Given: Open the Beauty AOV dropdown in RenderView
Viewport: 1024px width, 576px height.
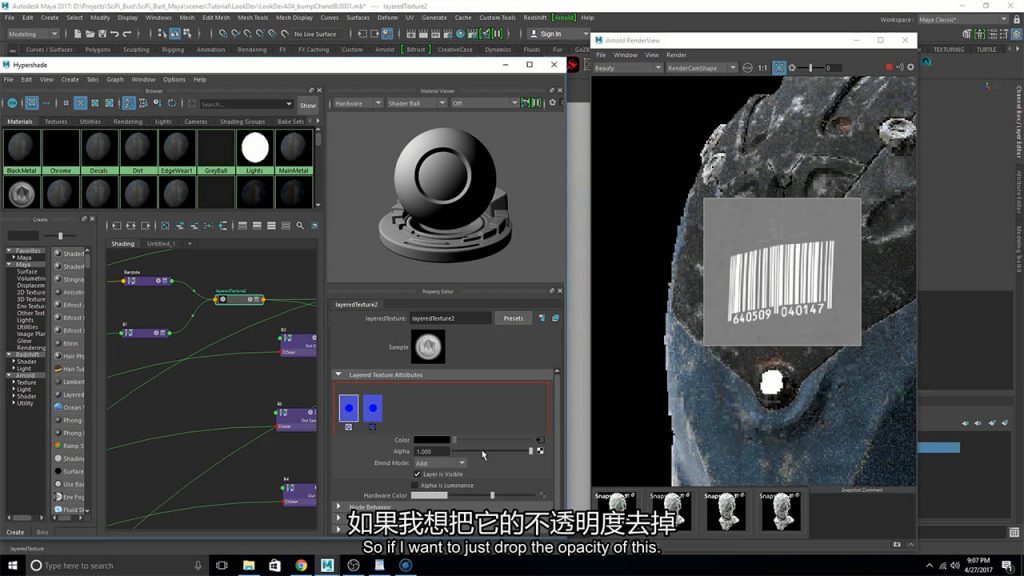Looking at the screenshot, I should pyautogui.click(x=627, y=68).
